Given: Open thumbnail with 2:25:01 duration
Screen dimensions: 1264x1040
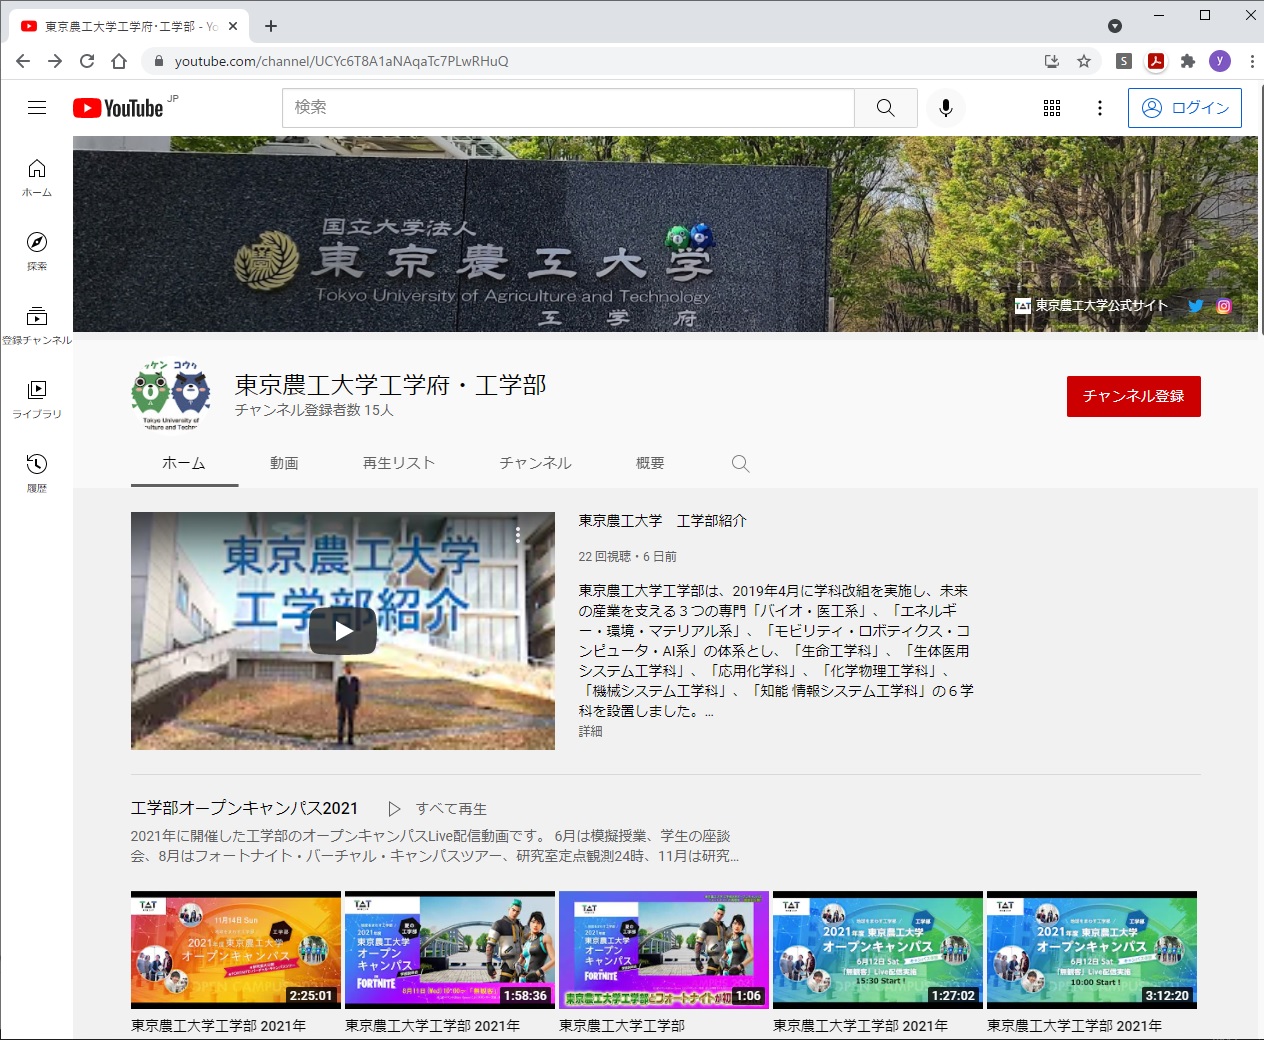Looking at the screenshot, I should point(236,950).
